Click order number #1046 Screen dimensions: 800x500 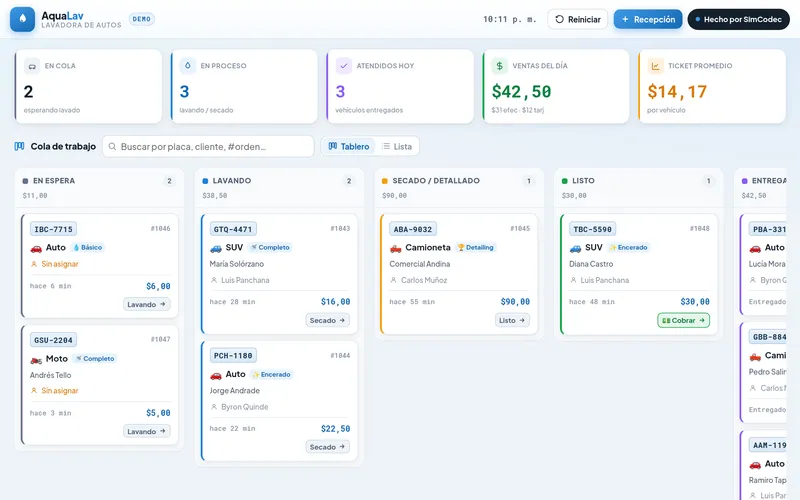[x=160, y=229]
